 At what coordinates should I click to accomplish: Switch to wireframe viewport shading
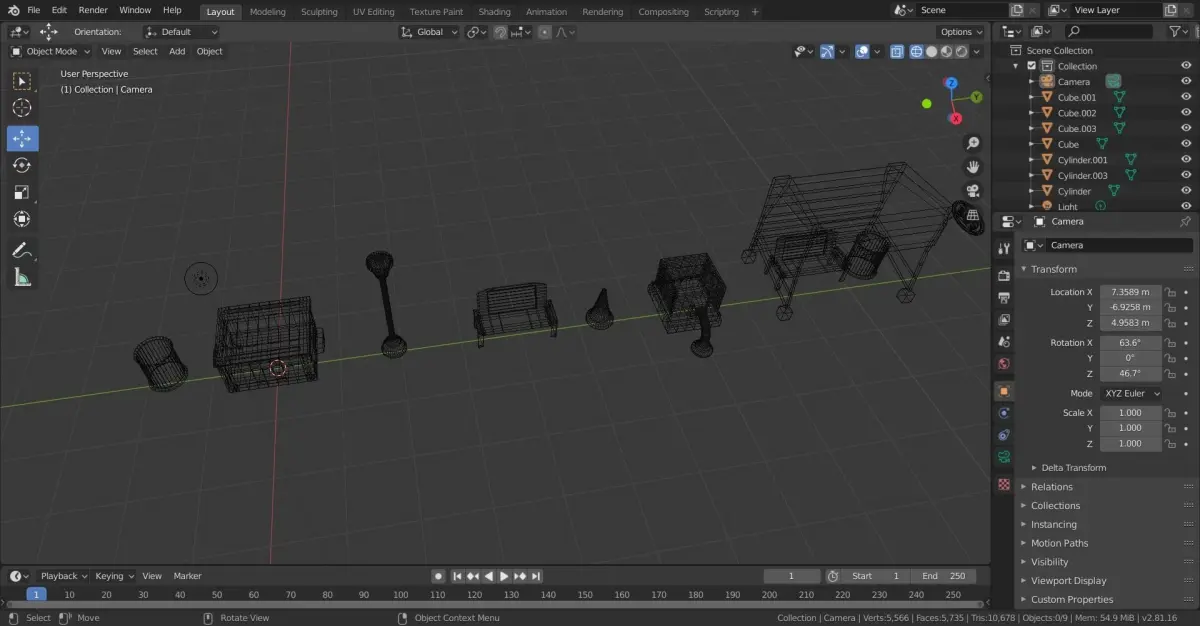coord(915,52)
